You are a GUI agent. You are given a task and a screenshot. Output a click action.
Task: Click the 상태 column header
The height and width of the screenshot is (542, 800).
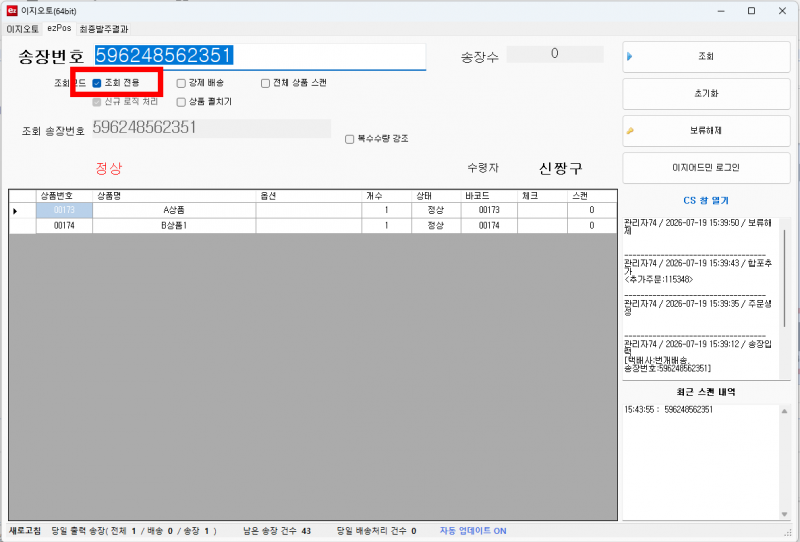click(x=436, y=196)
